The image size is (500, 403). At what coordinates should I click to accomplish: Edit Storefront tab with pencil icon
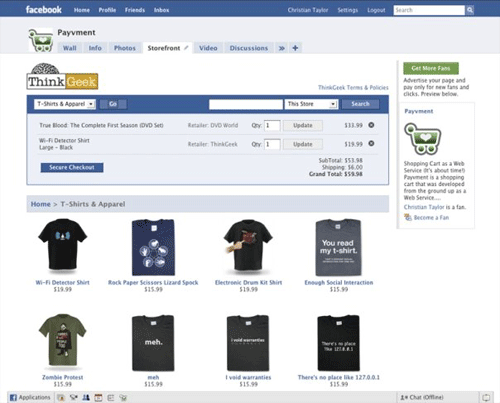[186, 48]
